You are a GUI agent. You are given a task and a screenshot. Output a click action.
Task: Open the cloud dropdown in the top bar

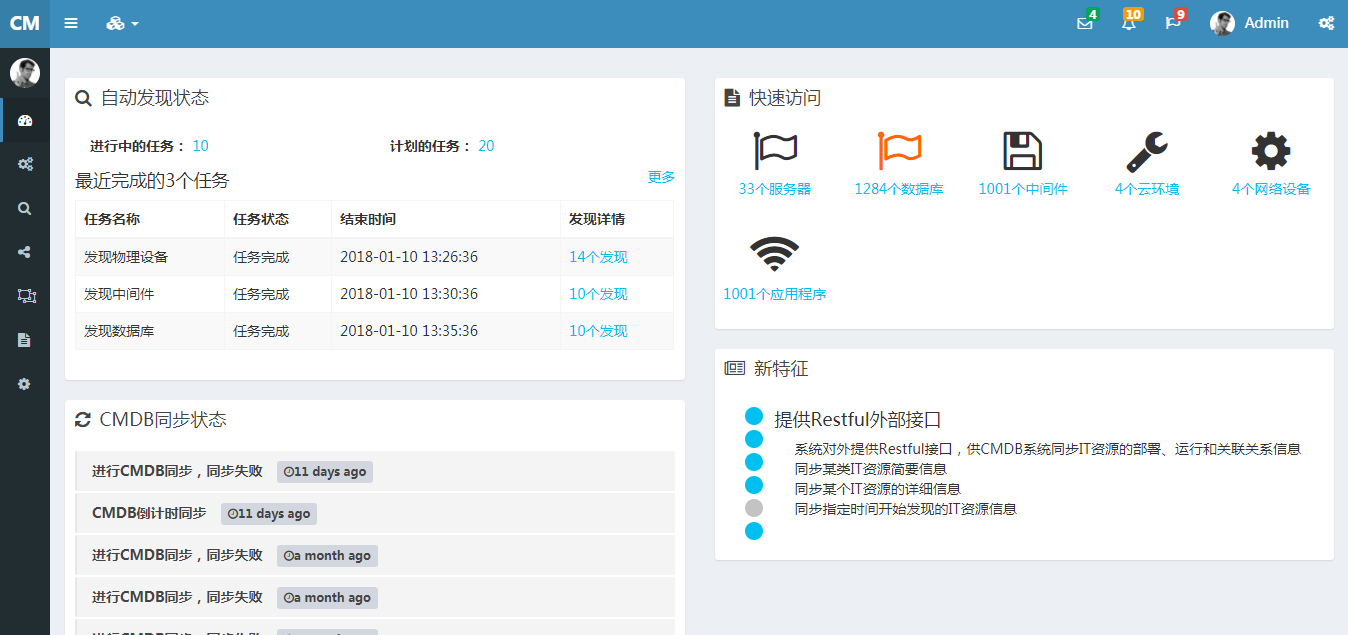[x=121, y=22]
